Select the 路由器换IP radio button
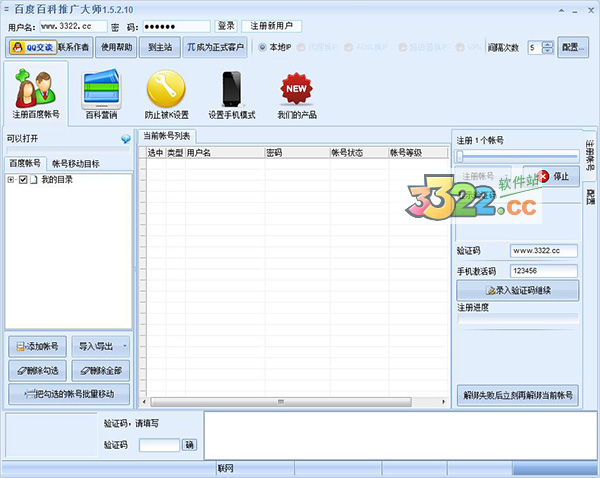 (402, 47)
